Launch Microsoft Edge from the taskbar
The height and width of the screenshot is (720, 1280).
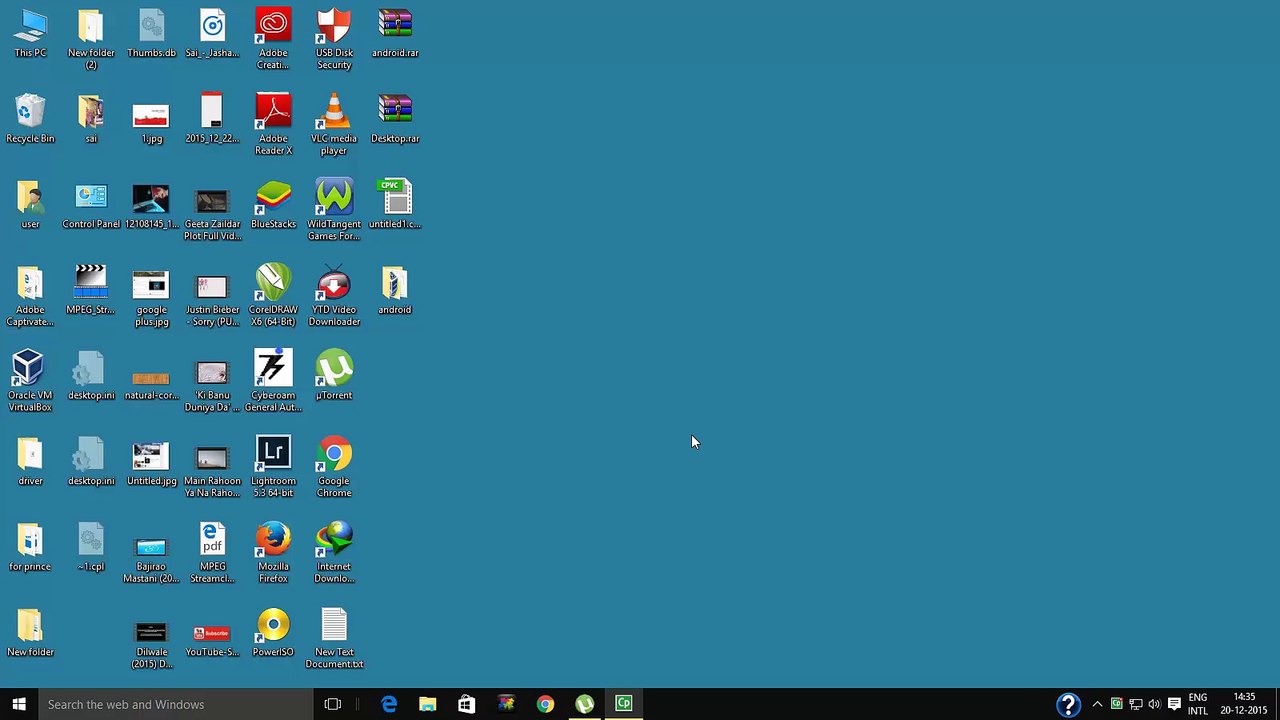[x=389, y=704]
